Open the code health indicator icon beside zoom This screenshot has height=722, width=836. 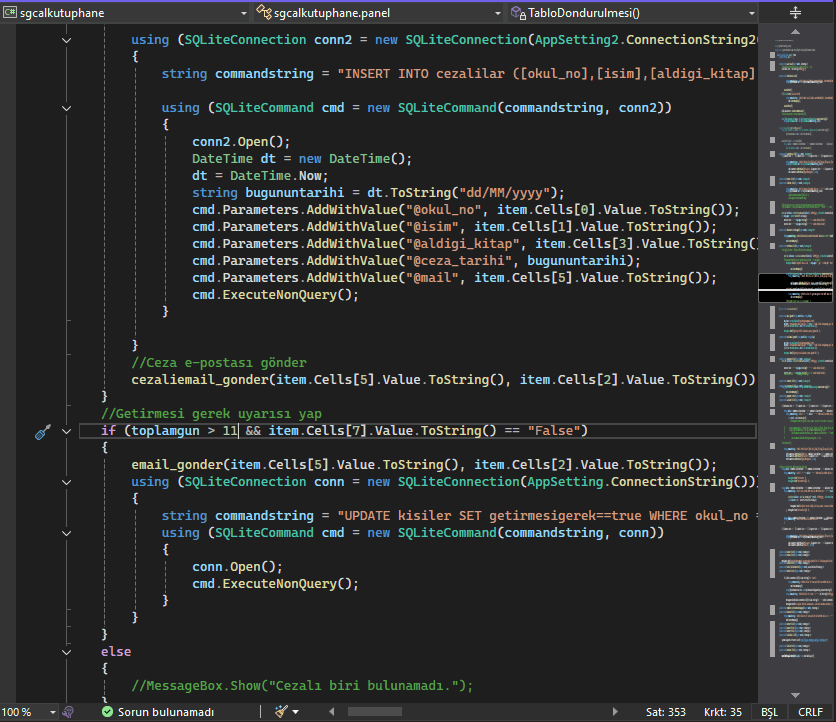point(68,712)
